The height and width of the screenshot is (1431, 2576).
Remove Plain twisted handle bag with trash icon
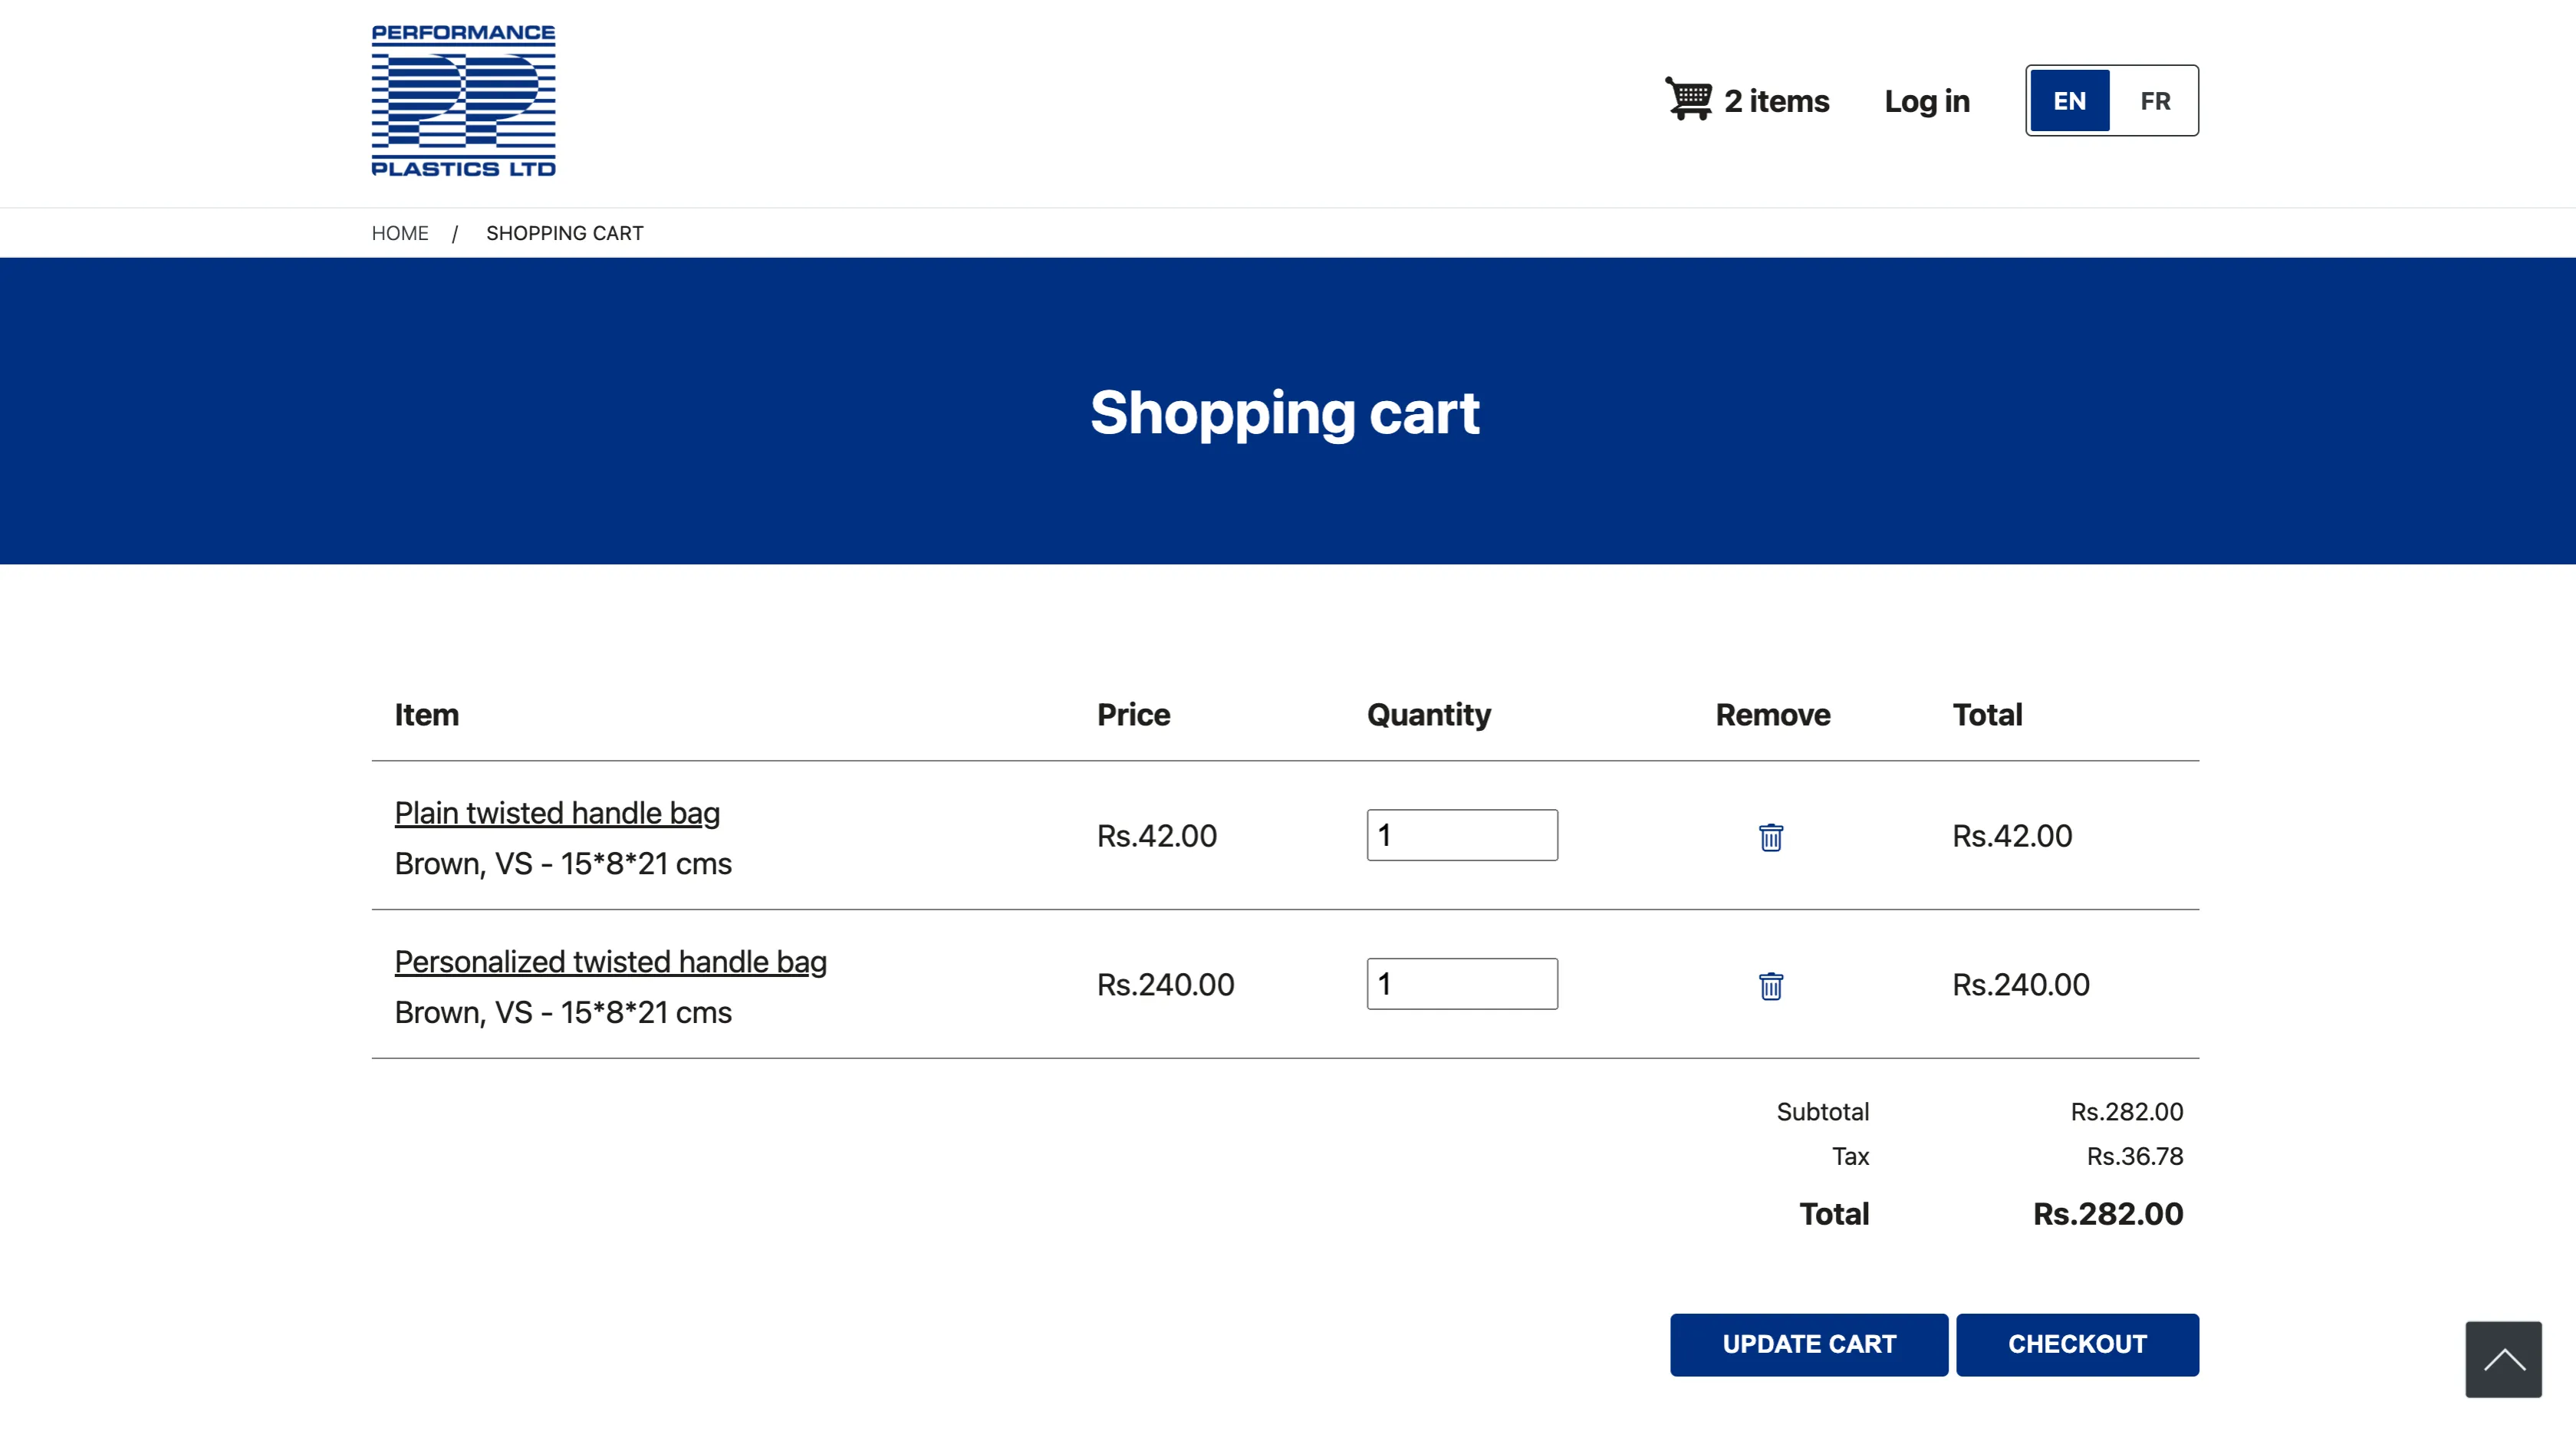[x=1771, y=837]
